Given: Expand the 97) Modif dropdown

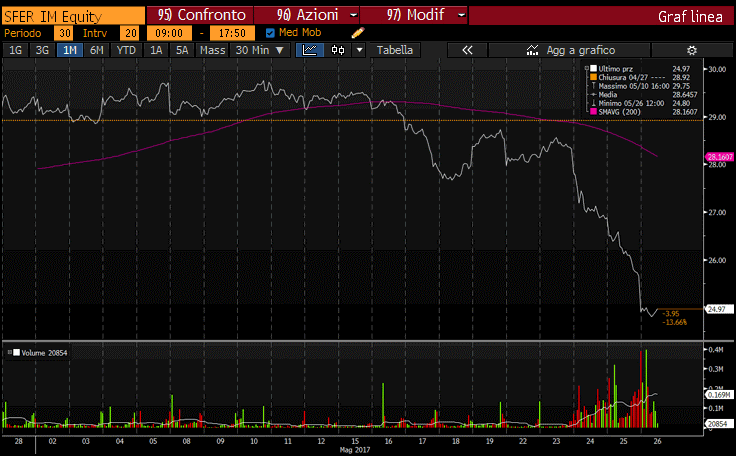Looking at the screenshot, I should click(x=460, y=16).
